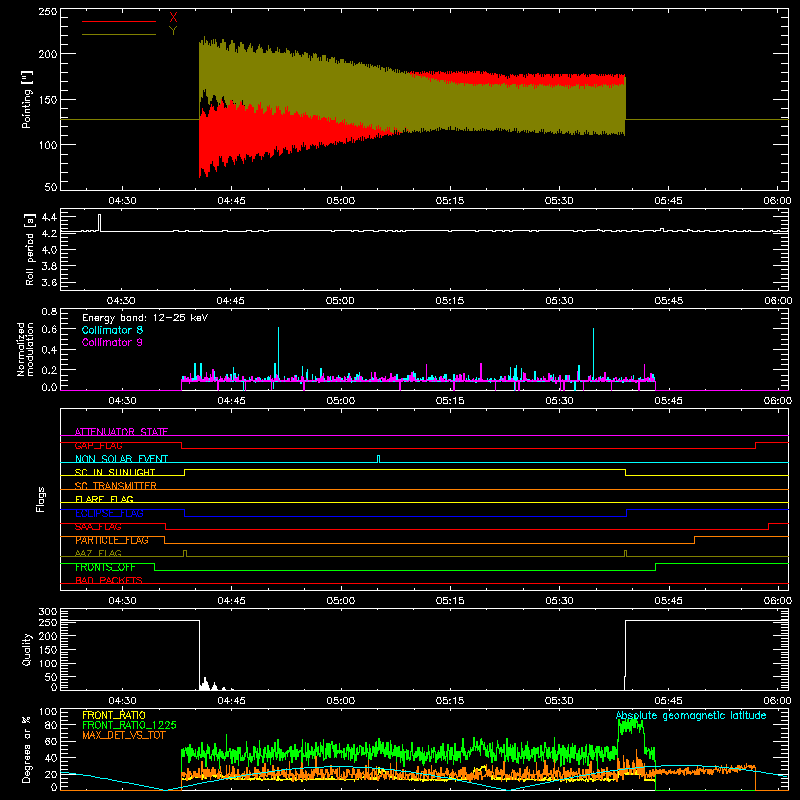Click the Normalized modulation axis label

pyautogui.click(x=25, y=349)
